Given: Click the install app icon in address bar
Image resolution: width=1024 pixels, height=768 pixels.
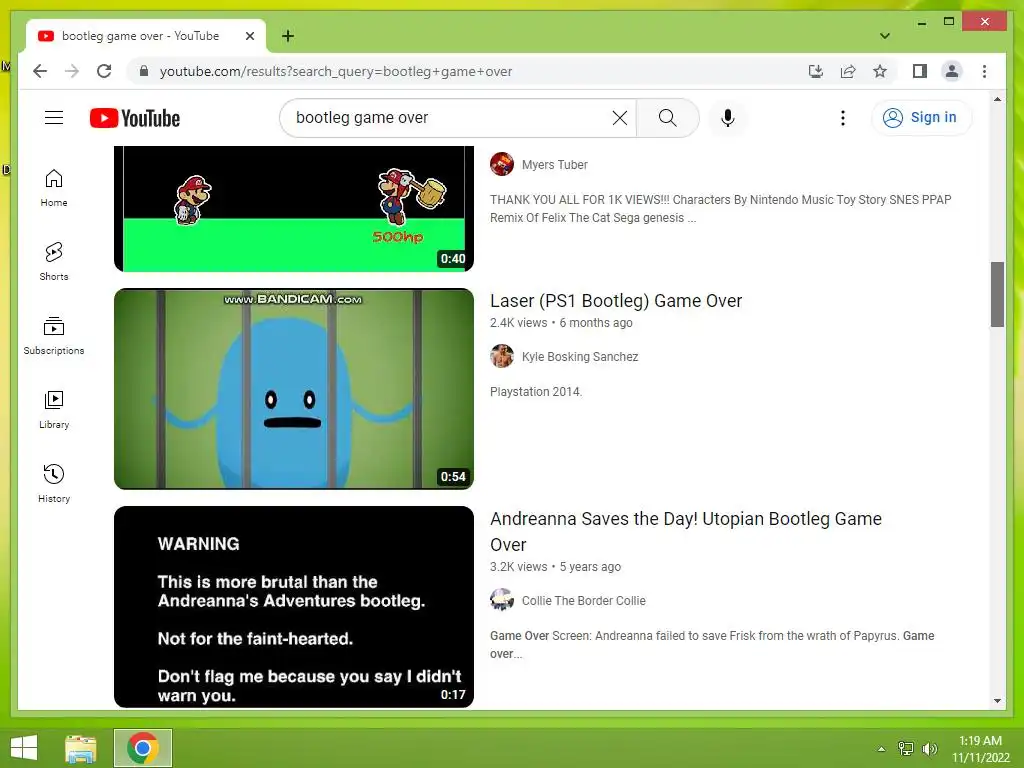Looking at the screenshot, I should pyautogui.click(x=816, y=71).
